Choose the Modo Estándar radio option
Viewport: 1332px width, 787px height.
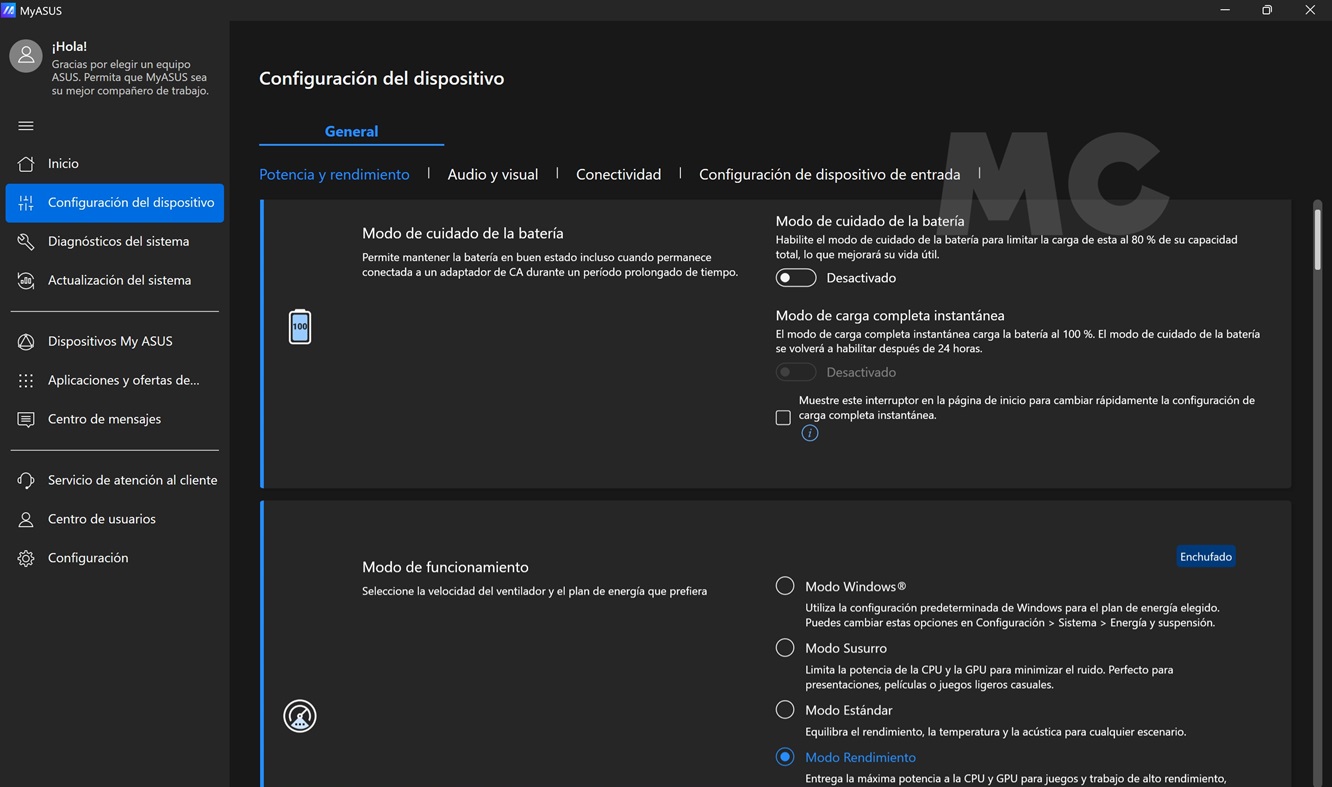[x=785, y=710]
